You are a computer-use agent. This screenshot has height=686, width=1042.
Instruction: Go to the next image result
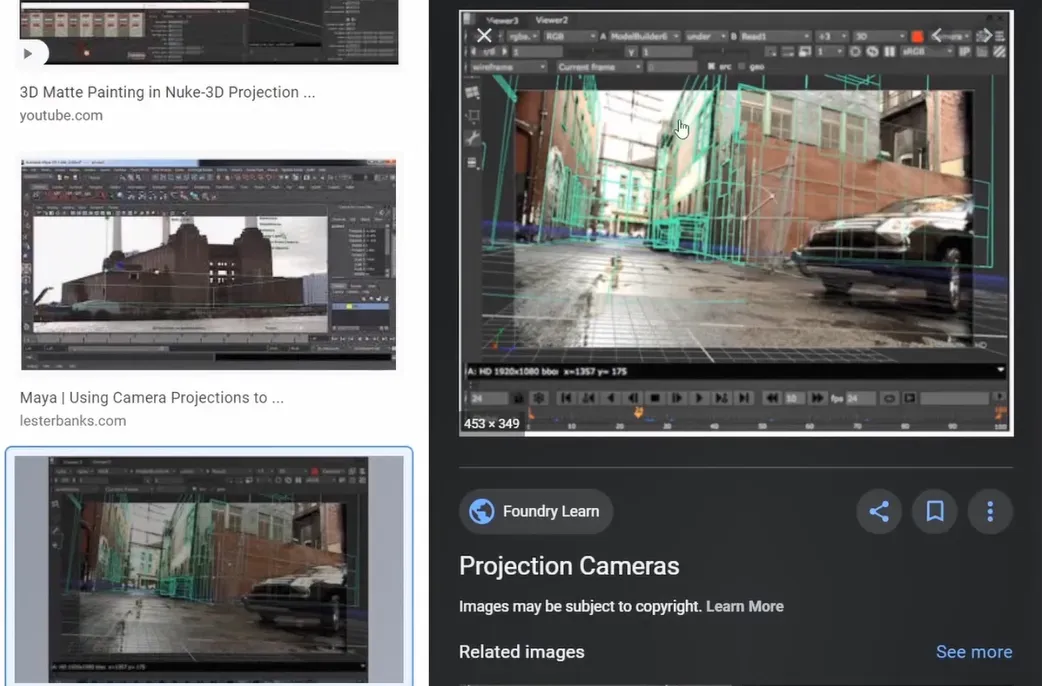point(986,36)
